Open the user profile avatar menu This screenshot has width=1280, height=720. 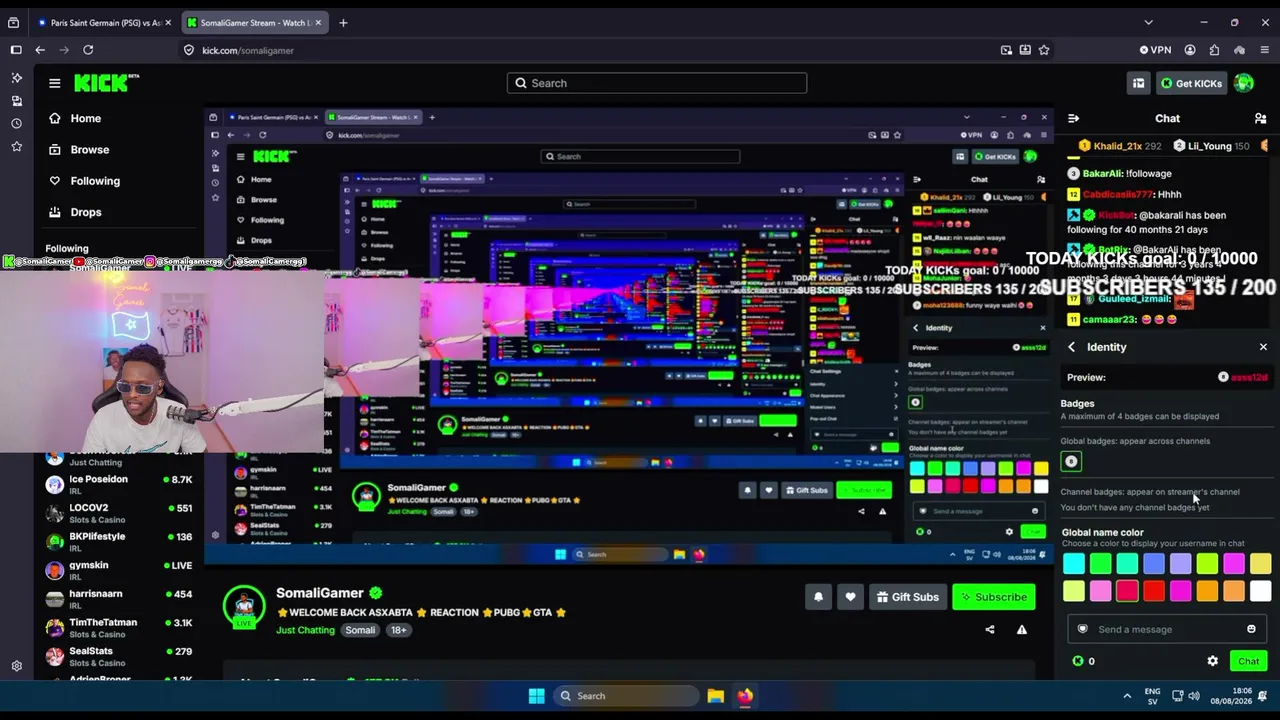(1244, 83)
